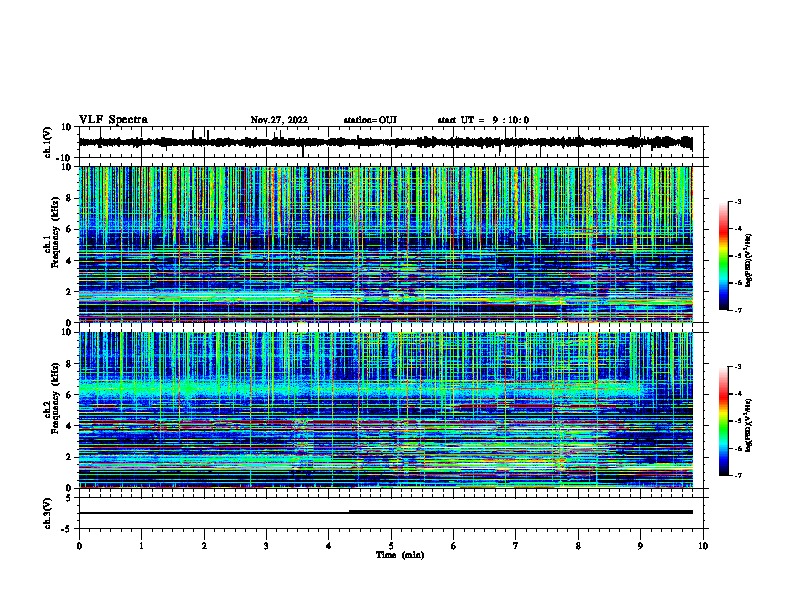The width and height of the screenshot is (792, 612).
Task: Click the ch.2 spectrogram color bar
Action: coord(724,421)
